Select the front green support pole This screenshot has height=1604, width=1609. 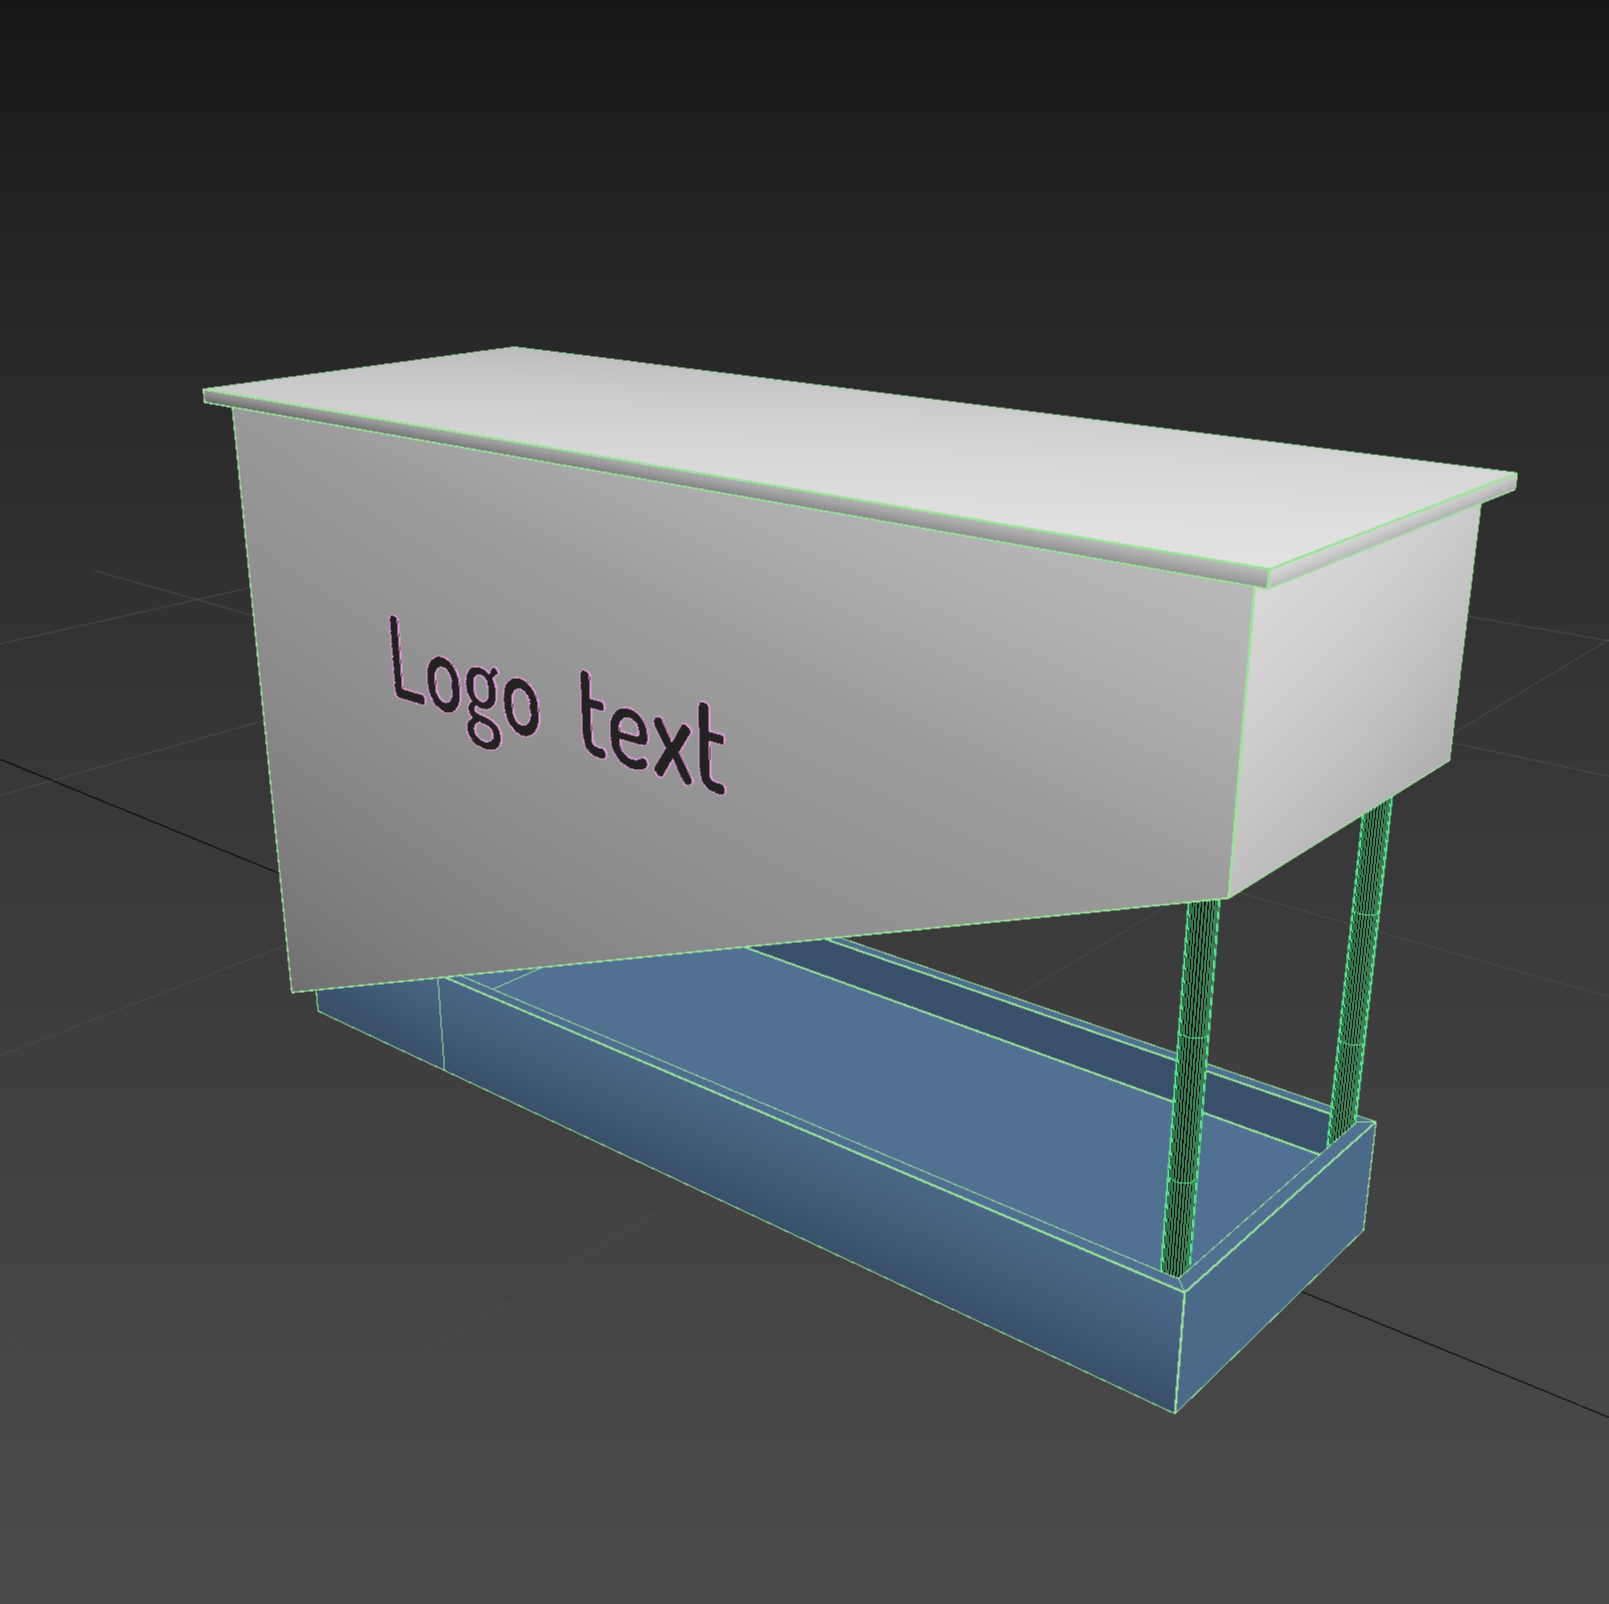(x=1192, y=1085)
